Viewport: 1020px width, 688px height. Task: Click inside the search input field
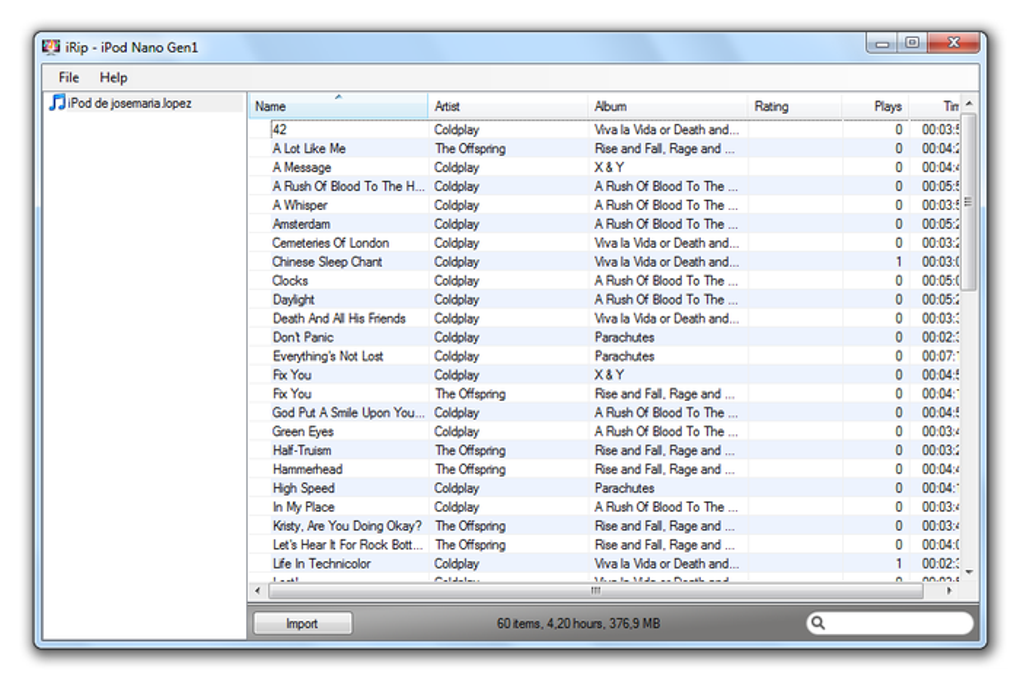898,623
